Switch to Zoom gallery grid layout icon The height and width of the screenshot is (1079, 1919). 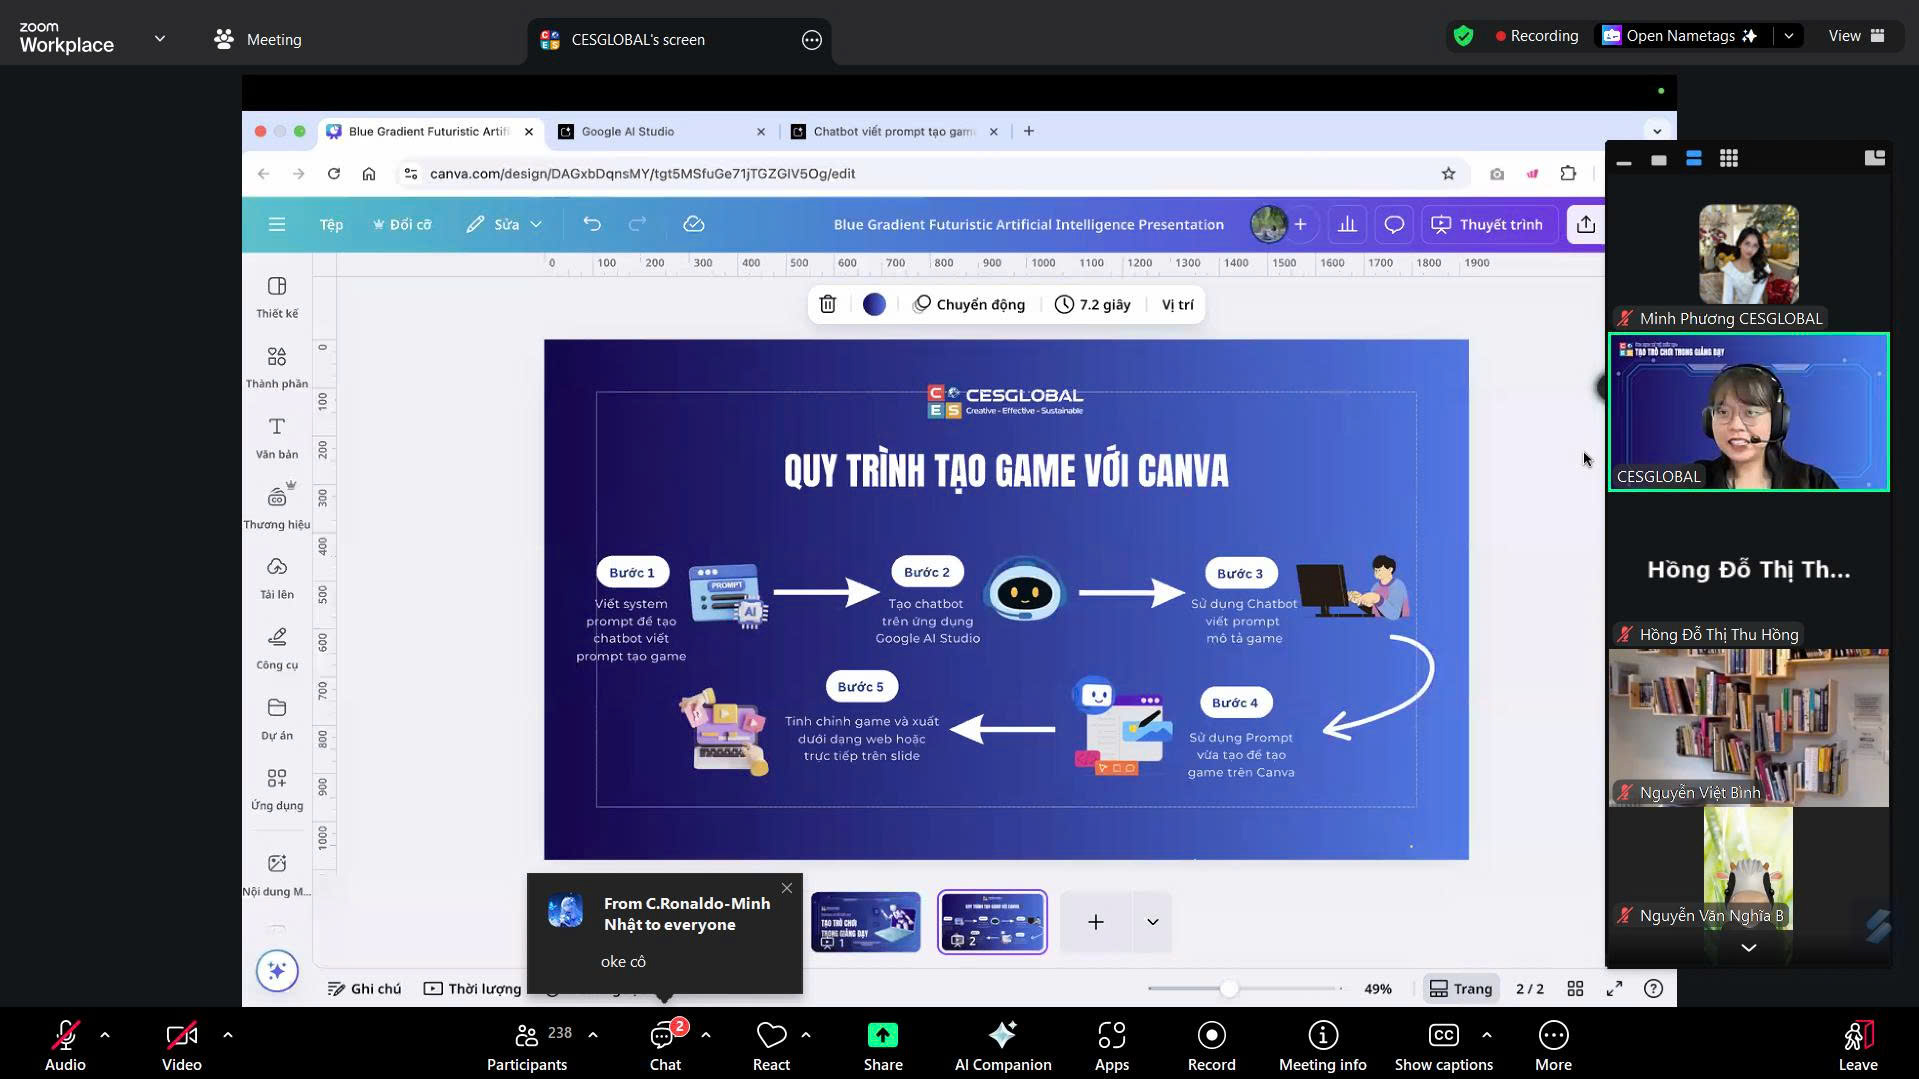pyautogui.click(x=1728, y=158)
